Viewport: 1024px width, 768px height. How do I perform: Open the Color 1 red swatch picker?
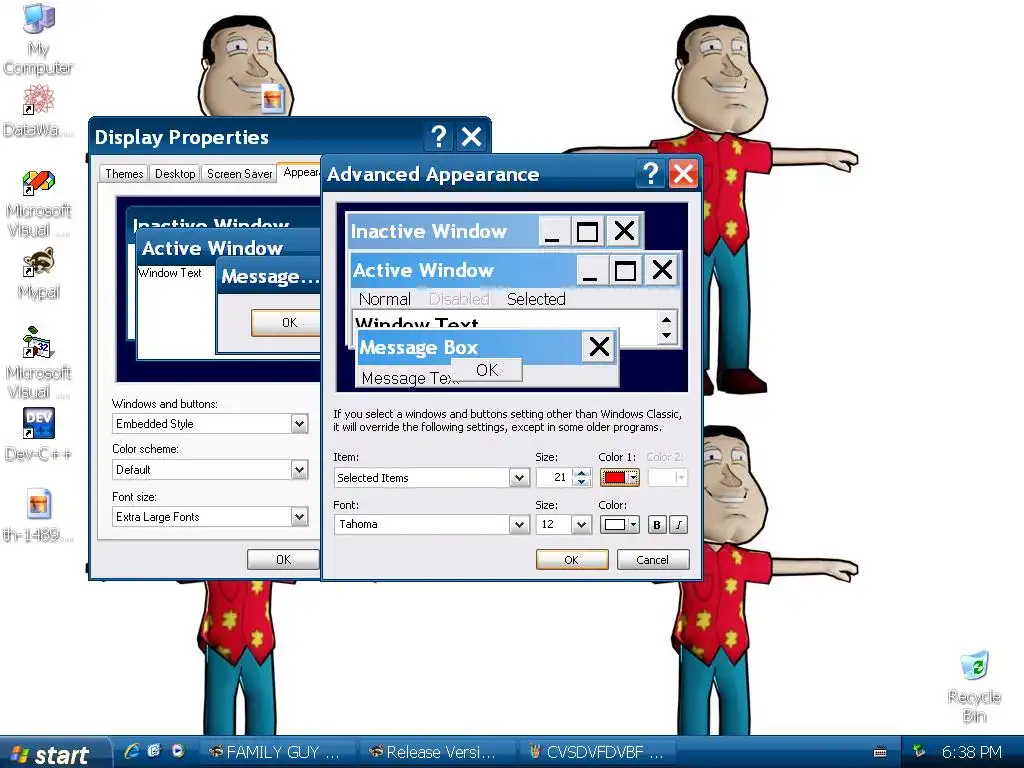tap(620, 477)
